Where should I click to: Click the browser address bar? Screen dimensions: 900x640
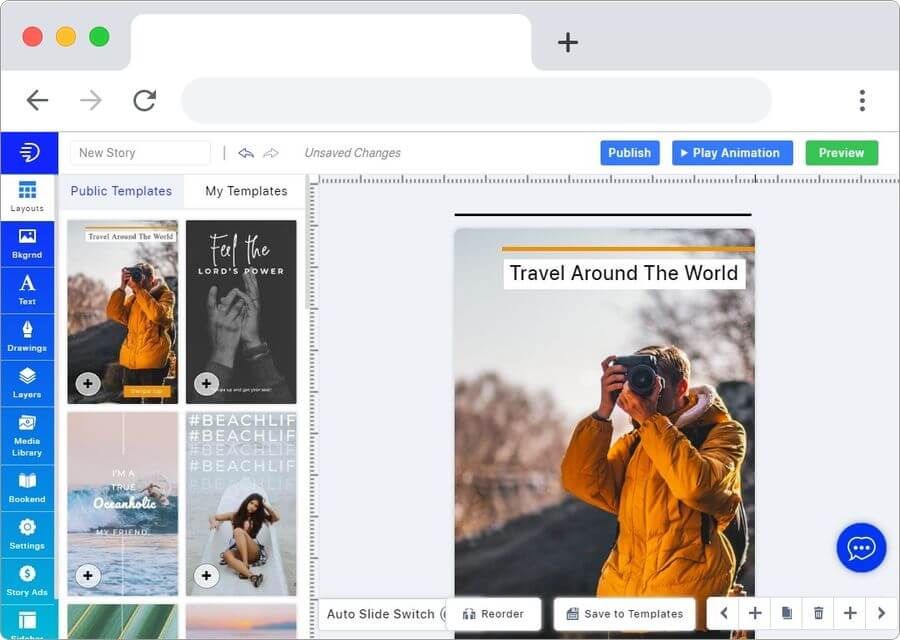[476, 100]
